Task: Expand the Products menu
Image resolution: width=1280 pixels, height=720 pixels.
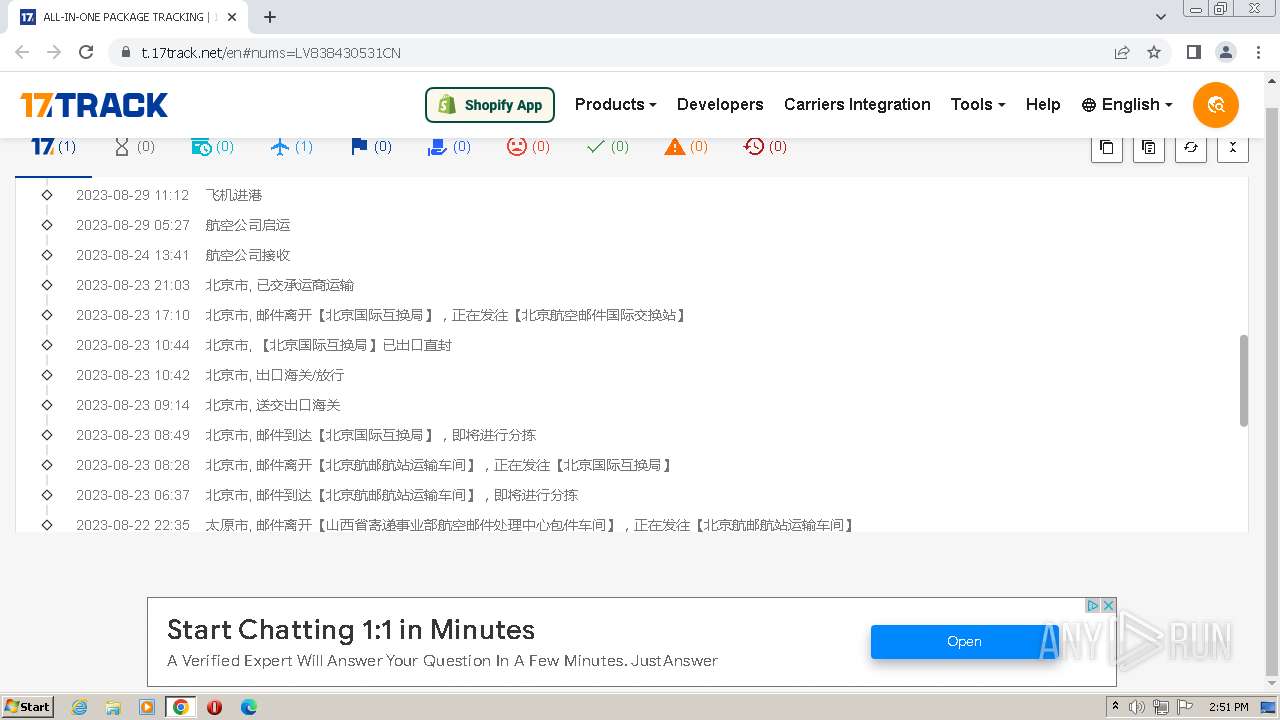Action: (x=616, y=105)
